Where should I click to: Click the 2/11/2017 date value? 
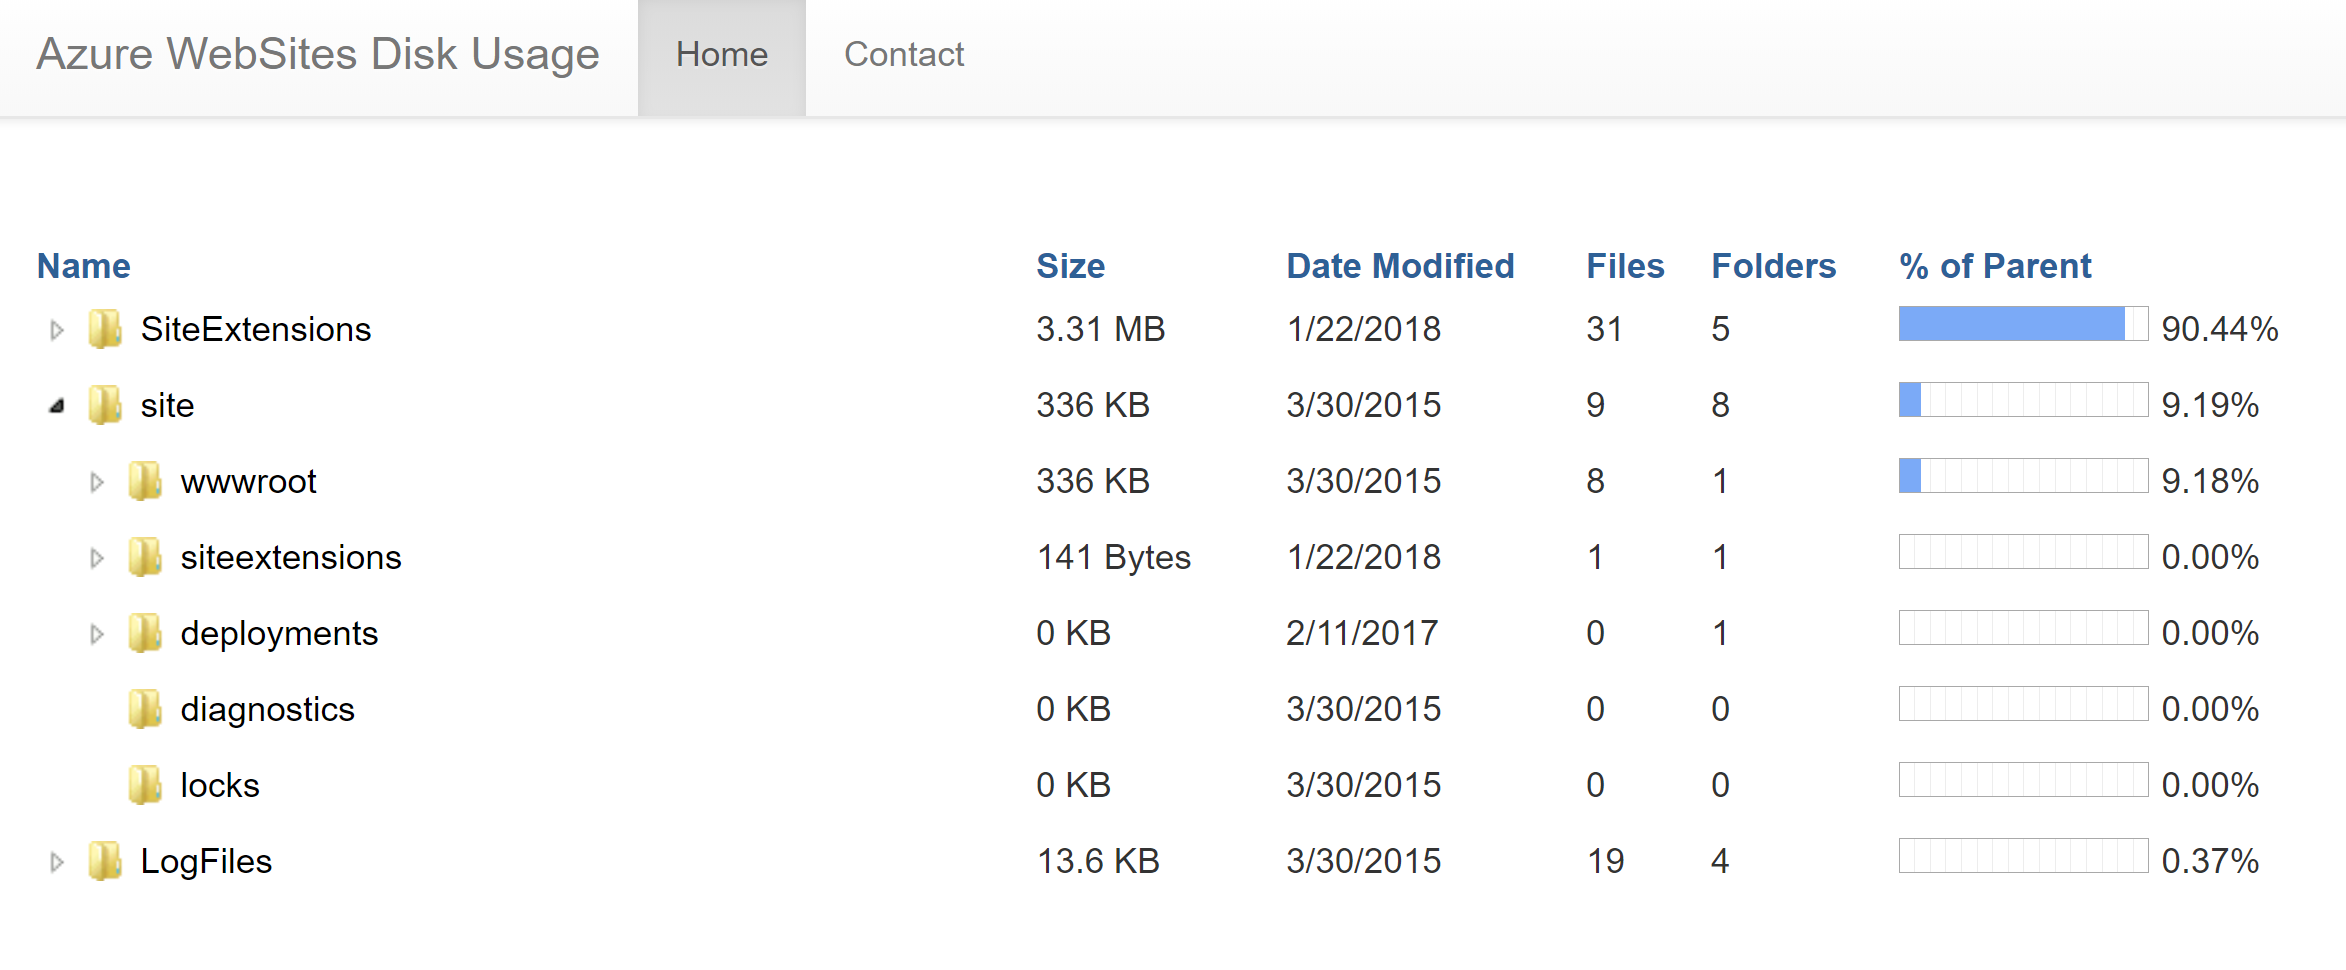pos(1362,633)
